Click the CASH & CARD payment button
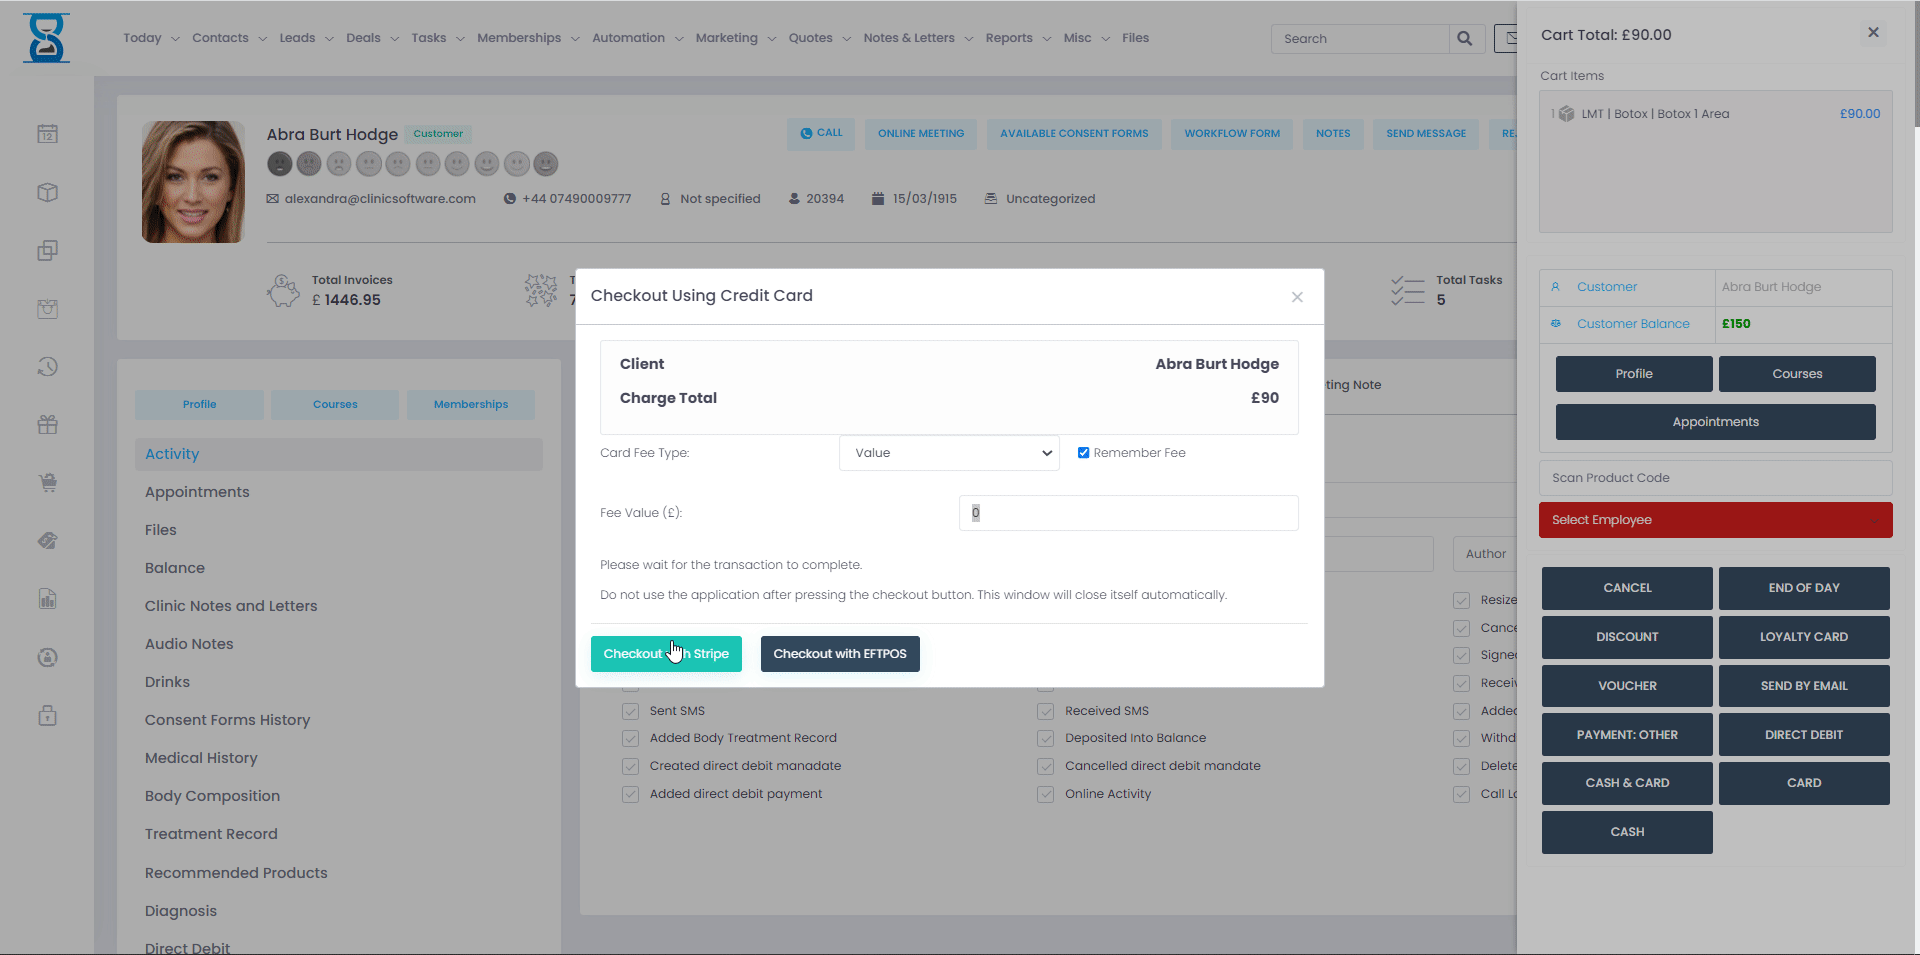This screenshot has height=955, width=1920. click(1626, 783)
